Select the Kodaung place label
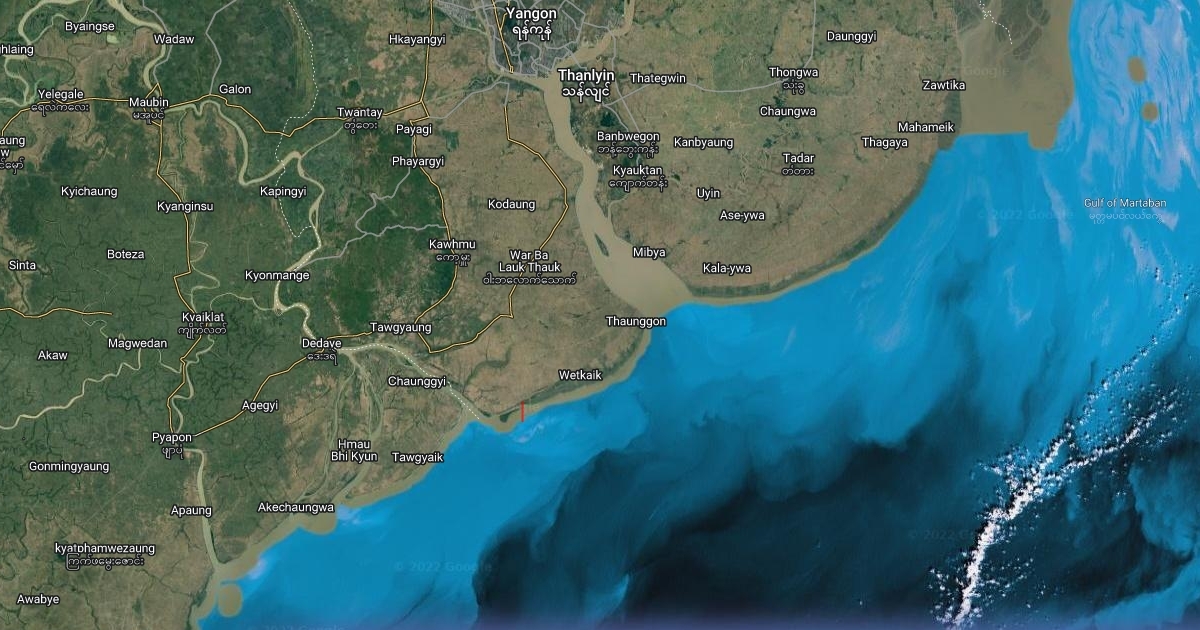Image resolution: width=1200 pixels, height=630 pixels. (x=511, y=204)
